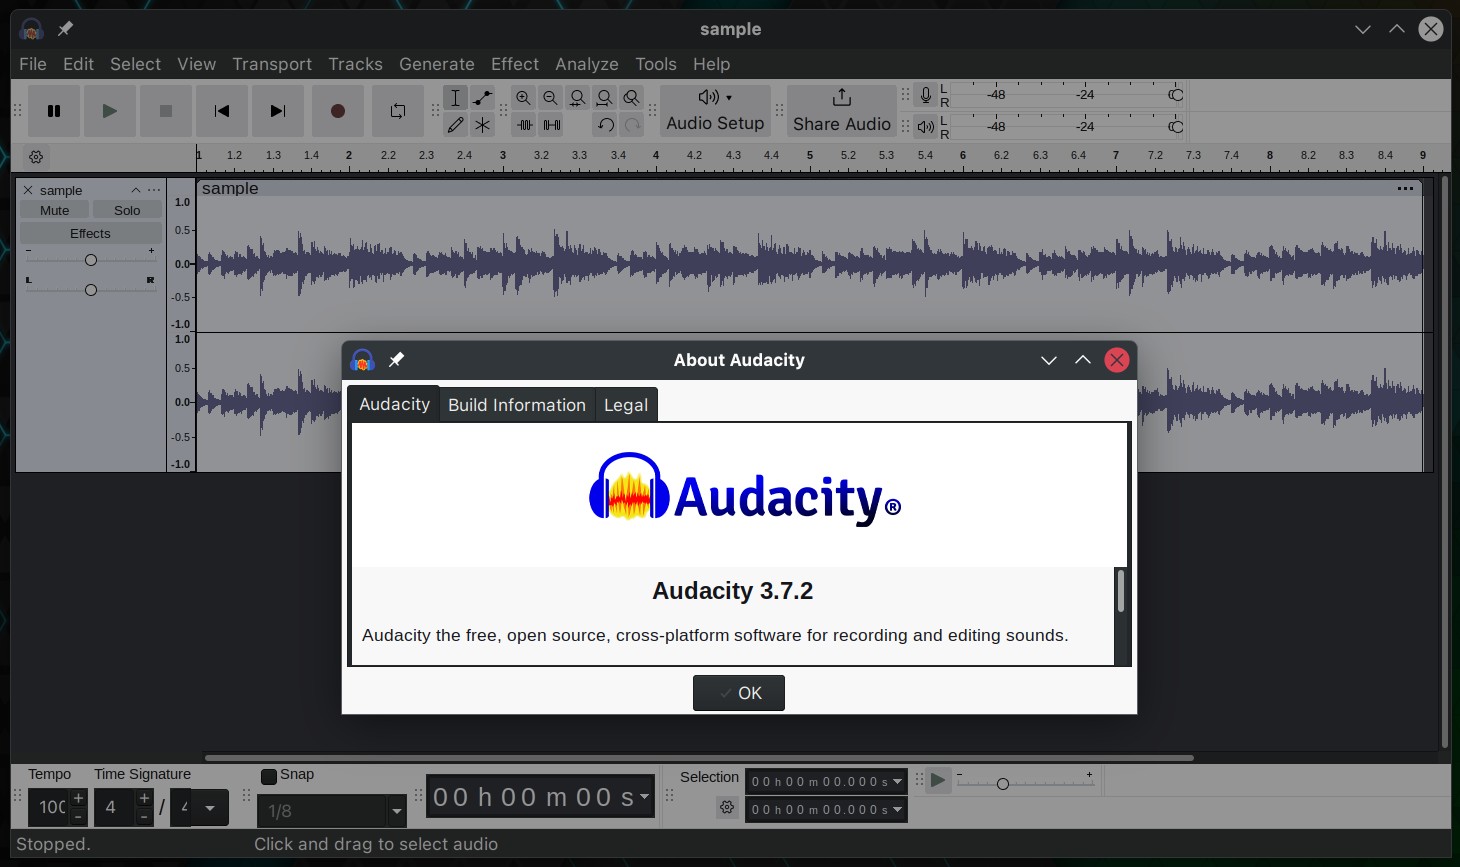Screen dimensions: 1460x867
Task: Click Fit Project to Width icon
Action: click(x=605, y=98)
